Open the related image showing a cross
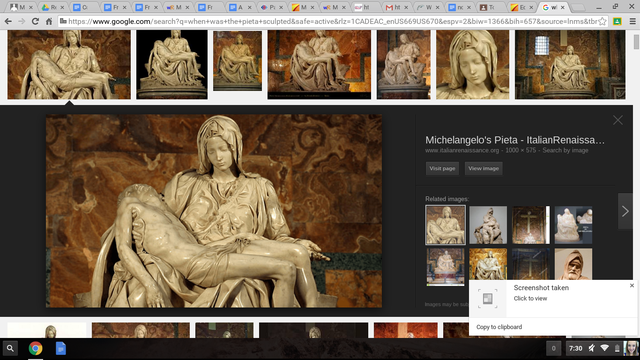The width and height of the screenshot is (640, 360). [531, 225]
